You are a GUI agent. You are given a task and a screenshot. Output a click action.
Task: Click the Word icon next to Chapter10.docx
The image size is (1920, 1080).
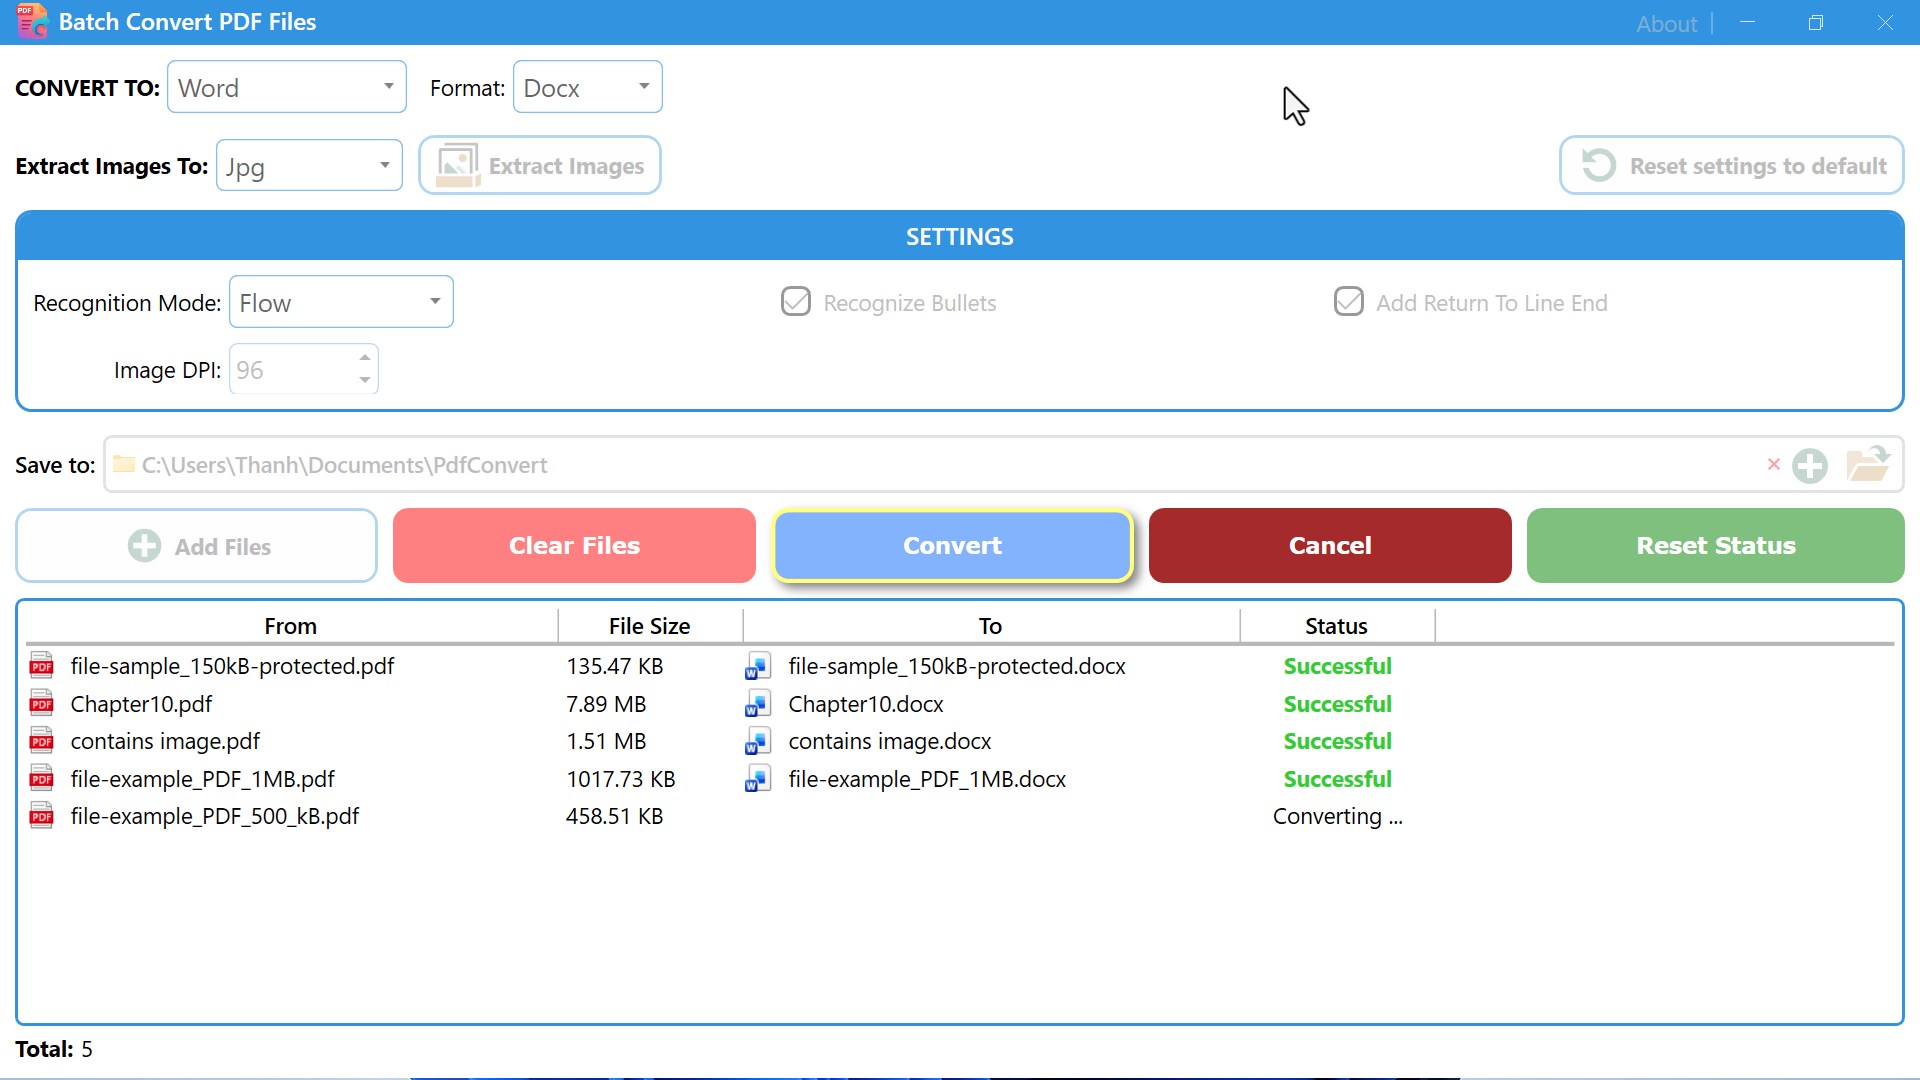point(757,705)
